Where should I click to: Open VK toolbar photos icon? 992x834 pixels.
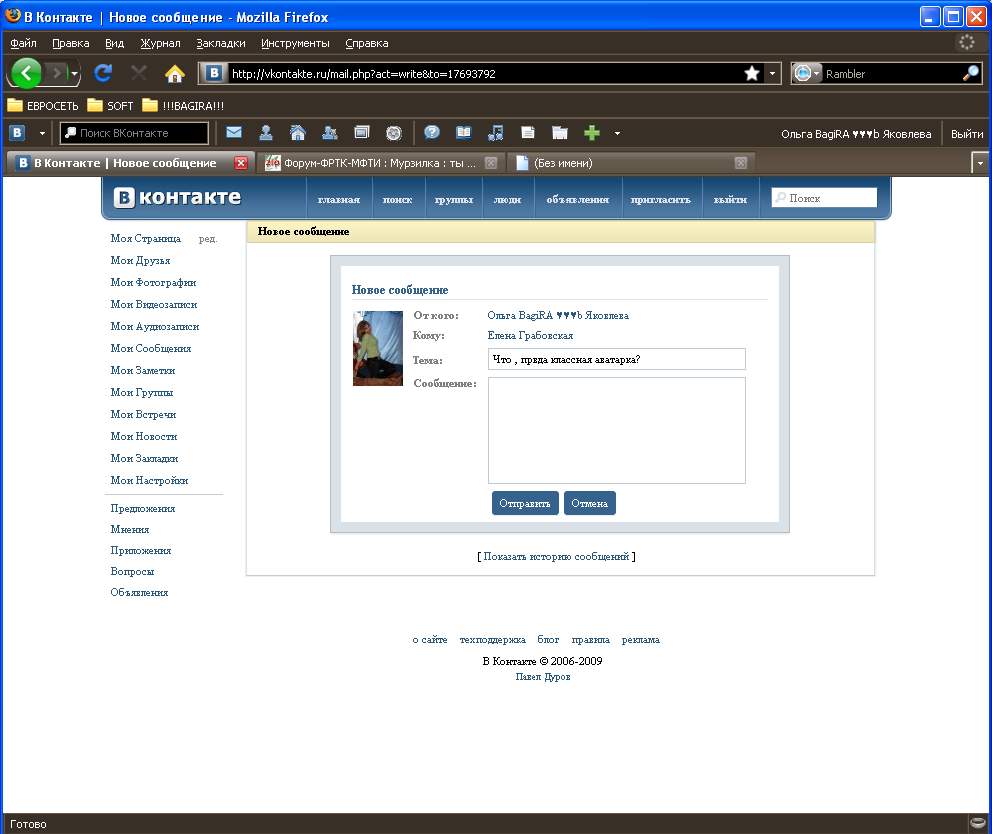click(x=362, y=133)
